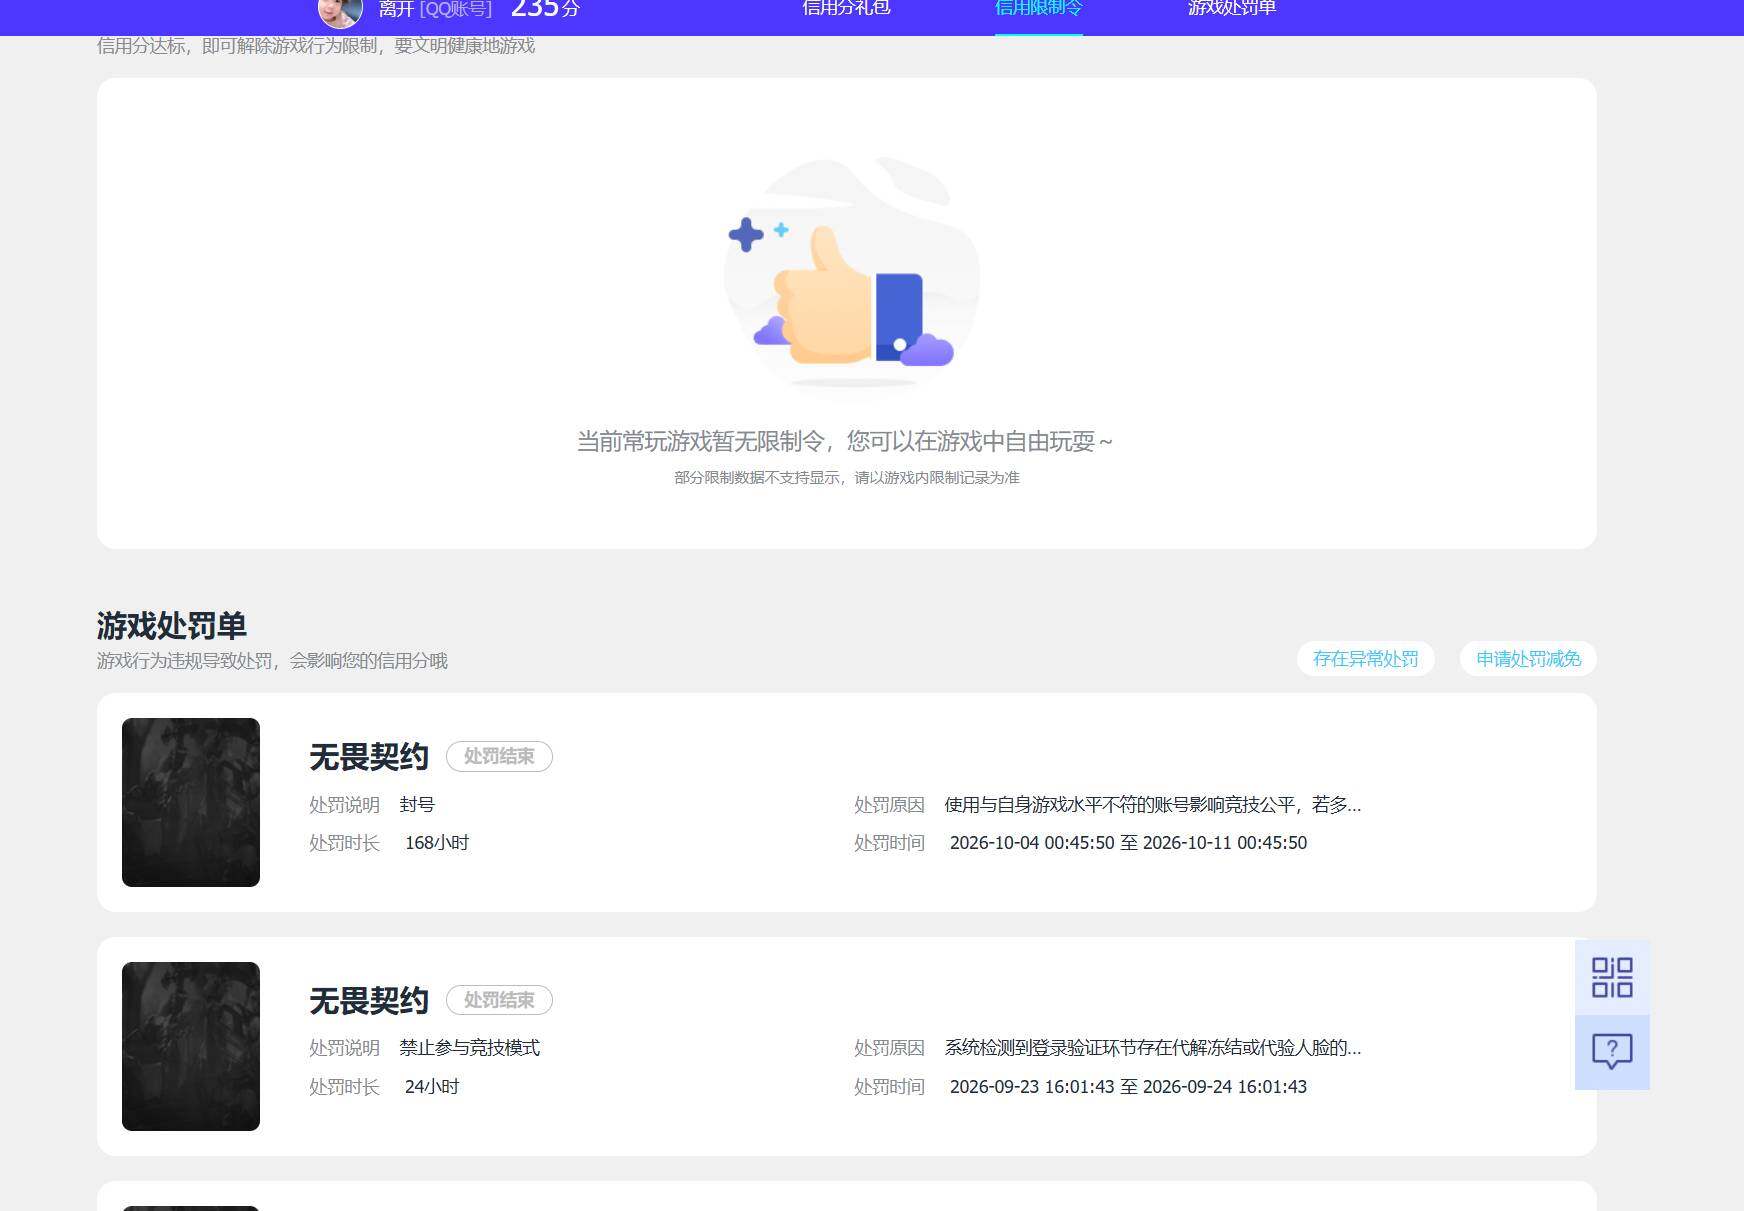Click the 离开 [QQ账号] username

pos(435,10)
